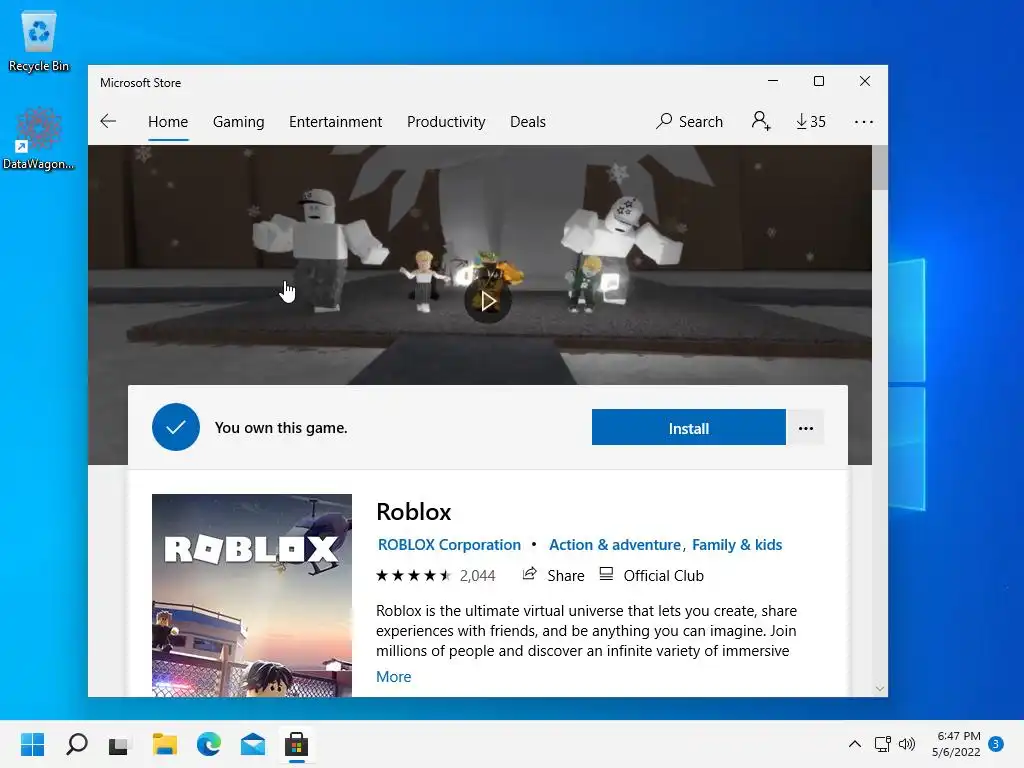Click the 2,044 ratings count
The image size is (1024, 768).
coord(477,575)
